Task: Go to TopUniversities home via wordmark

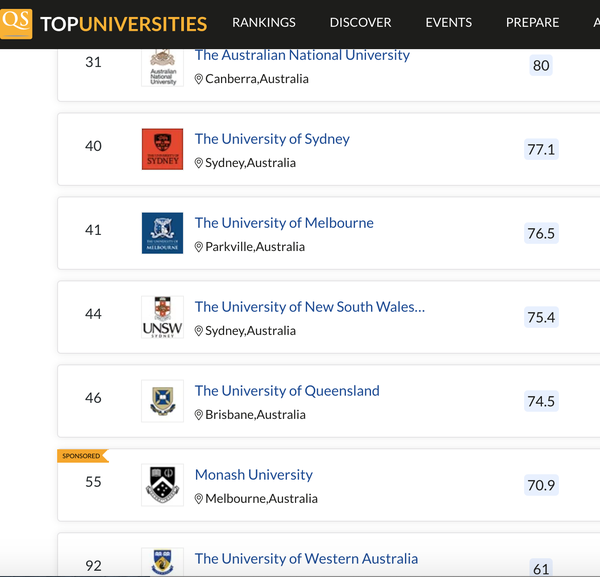Action: point(124,24)
